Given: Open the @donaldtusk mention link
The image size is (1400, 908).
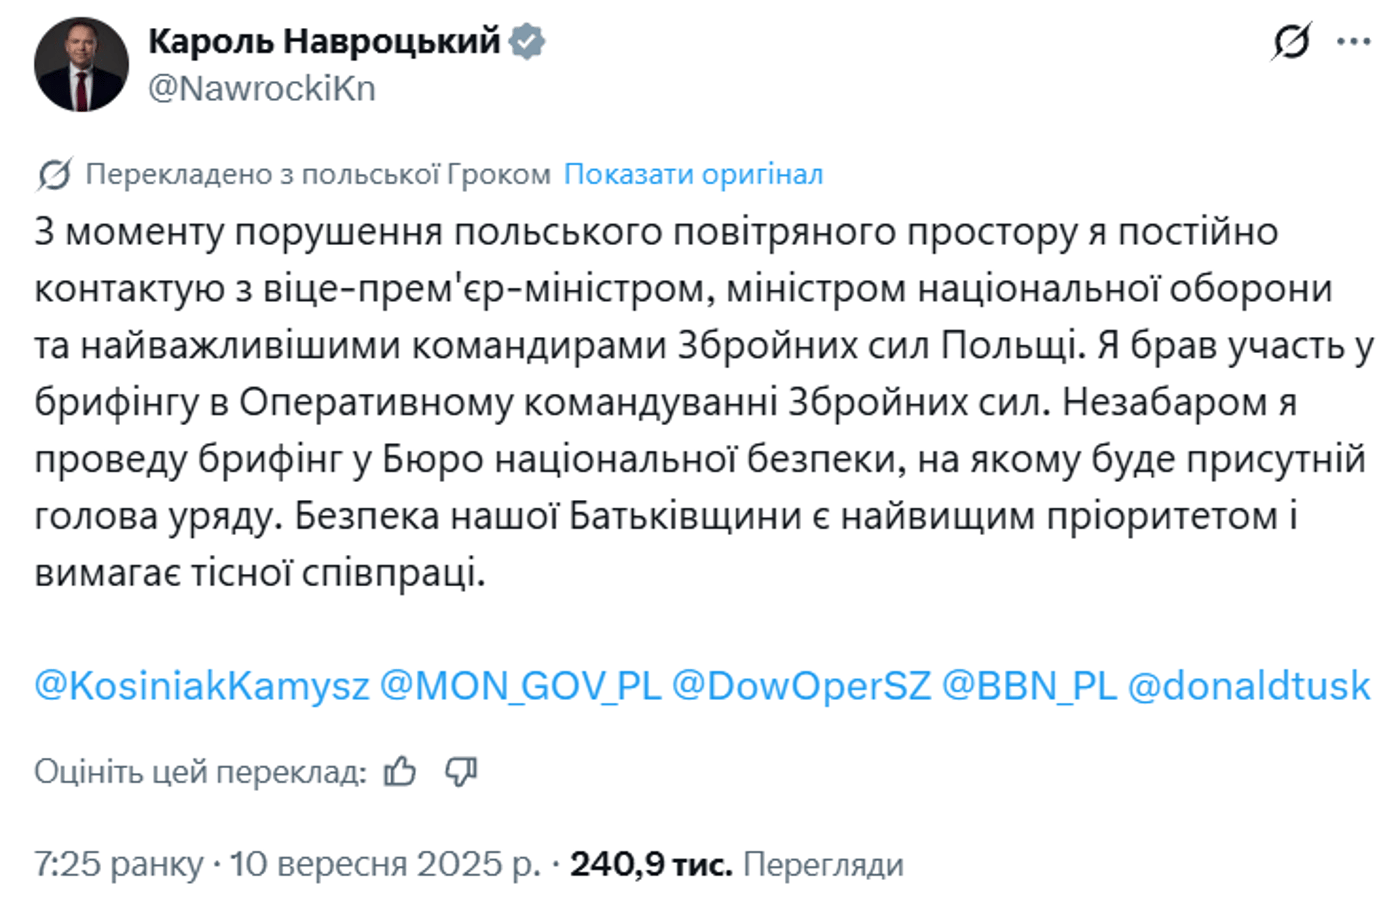Looking at the screenshot, I should point(1250,684).
